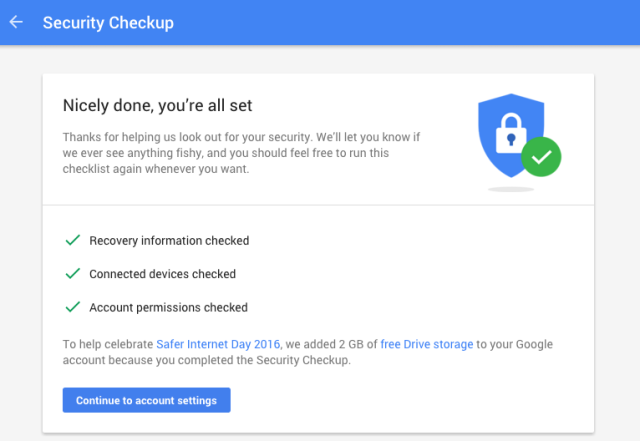Open the Safer Internet Day 2016 link

pos(218,344)
